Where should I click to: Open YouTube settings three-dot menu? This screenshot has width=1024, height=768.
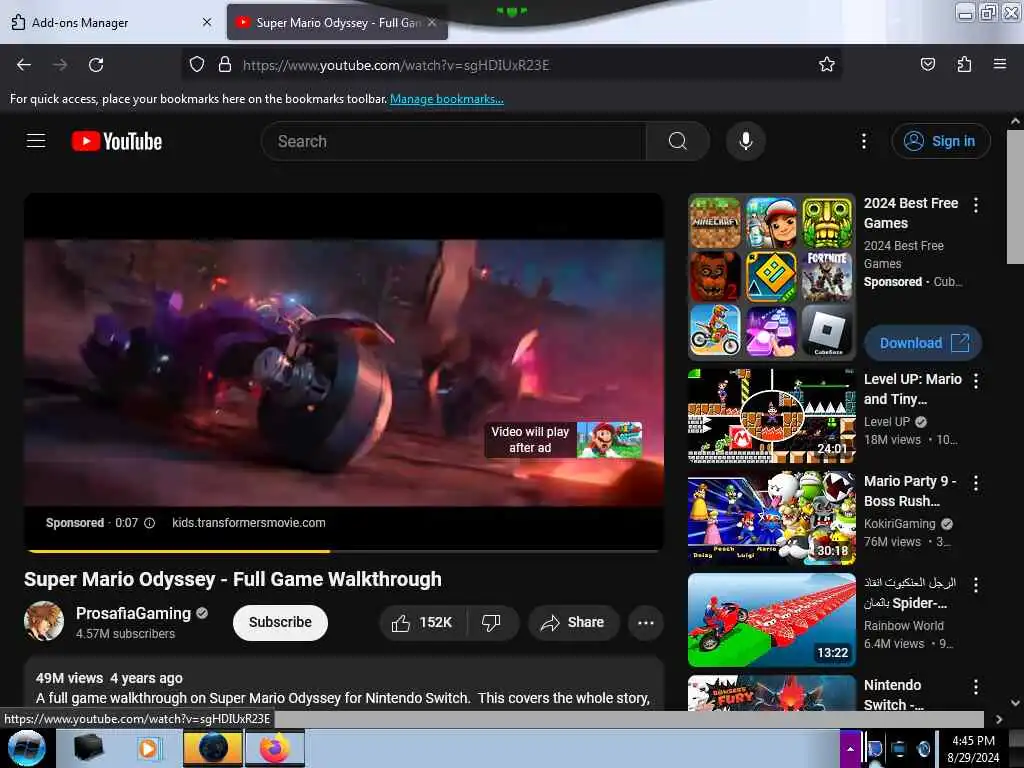pos(863,141)
